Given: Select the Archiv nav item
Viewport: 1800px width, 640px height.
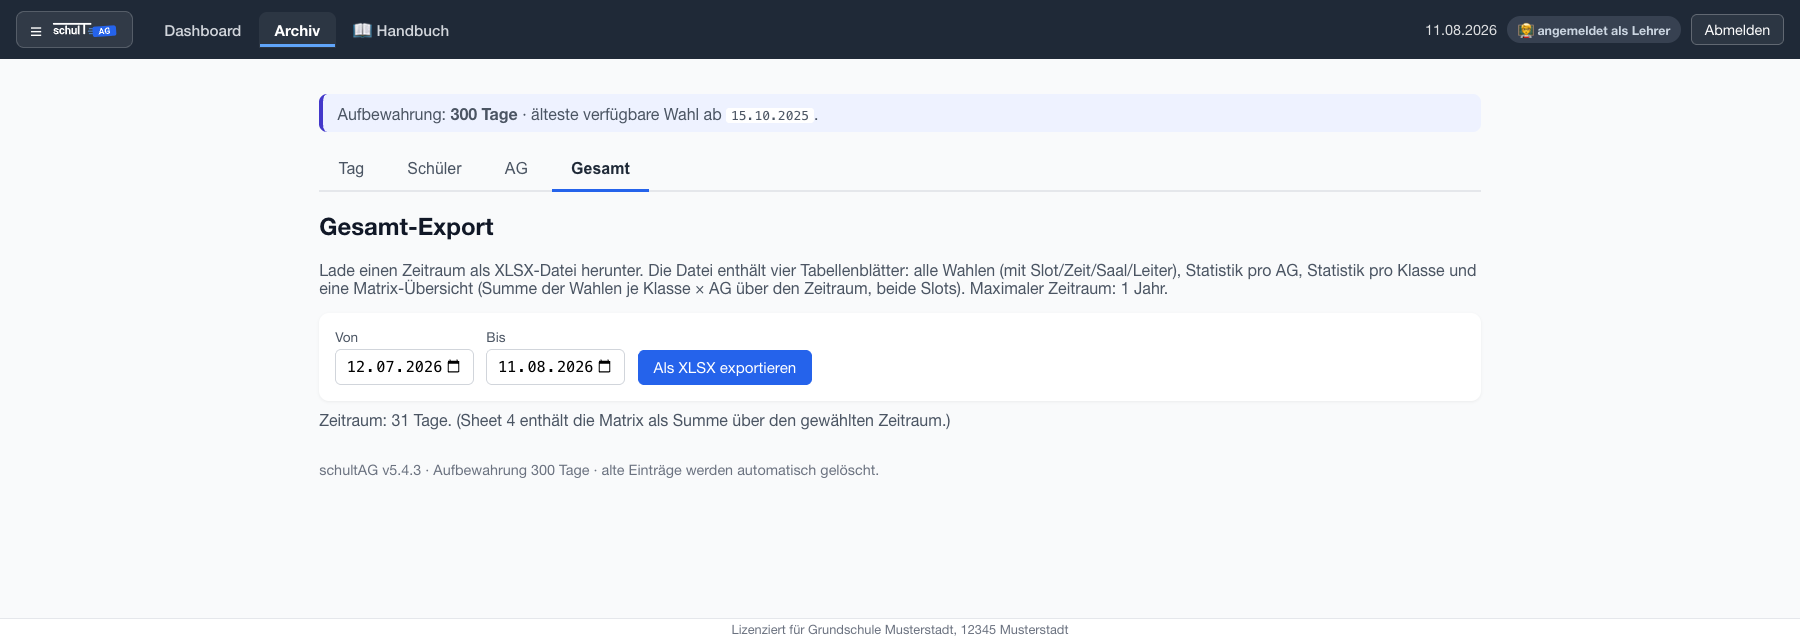Looking at the screenshot, I should (297, 30).
